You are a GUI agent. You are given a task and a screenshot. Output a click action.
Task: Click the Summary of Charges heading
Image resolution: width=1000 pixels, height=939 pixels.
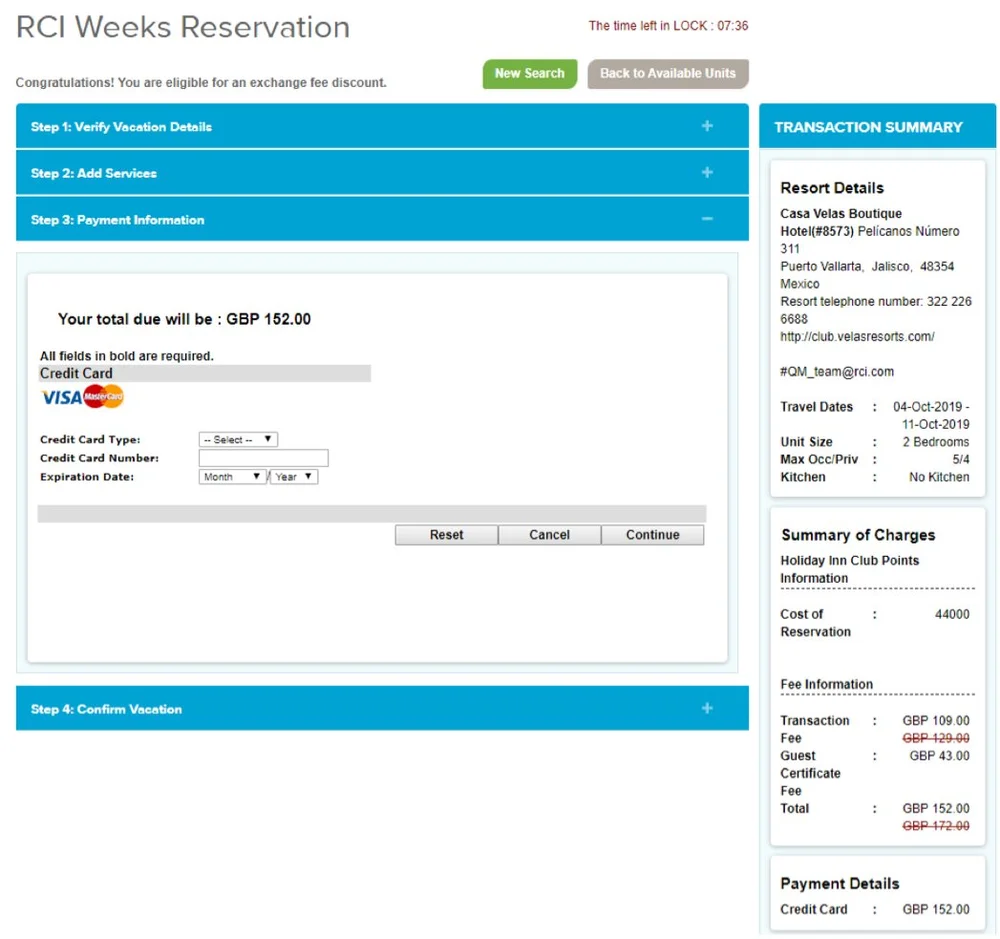click(x=858, y=535)
